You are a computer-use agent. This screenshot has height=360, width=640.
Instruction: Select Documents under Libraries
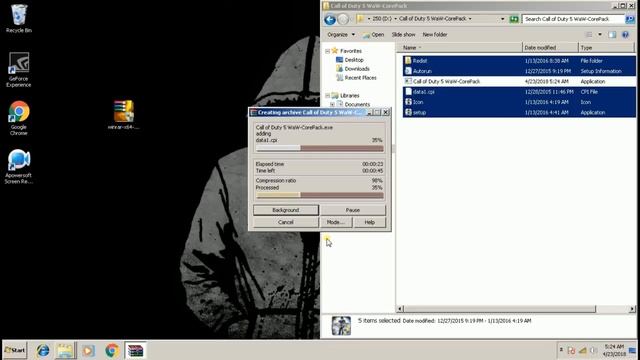tap(357, 104)
